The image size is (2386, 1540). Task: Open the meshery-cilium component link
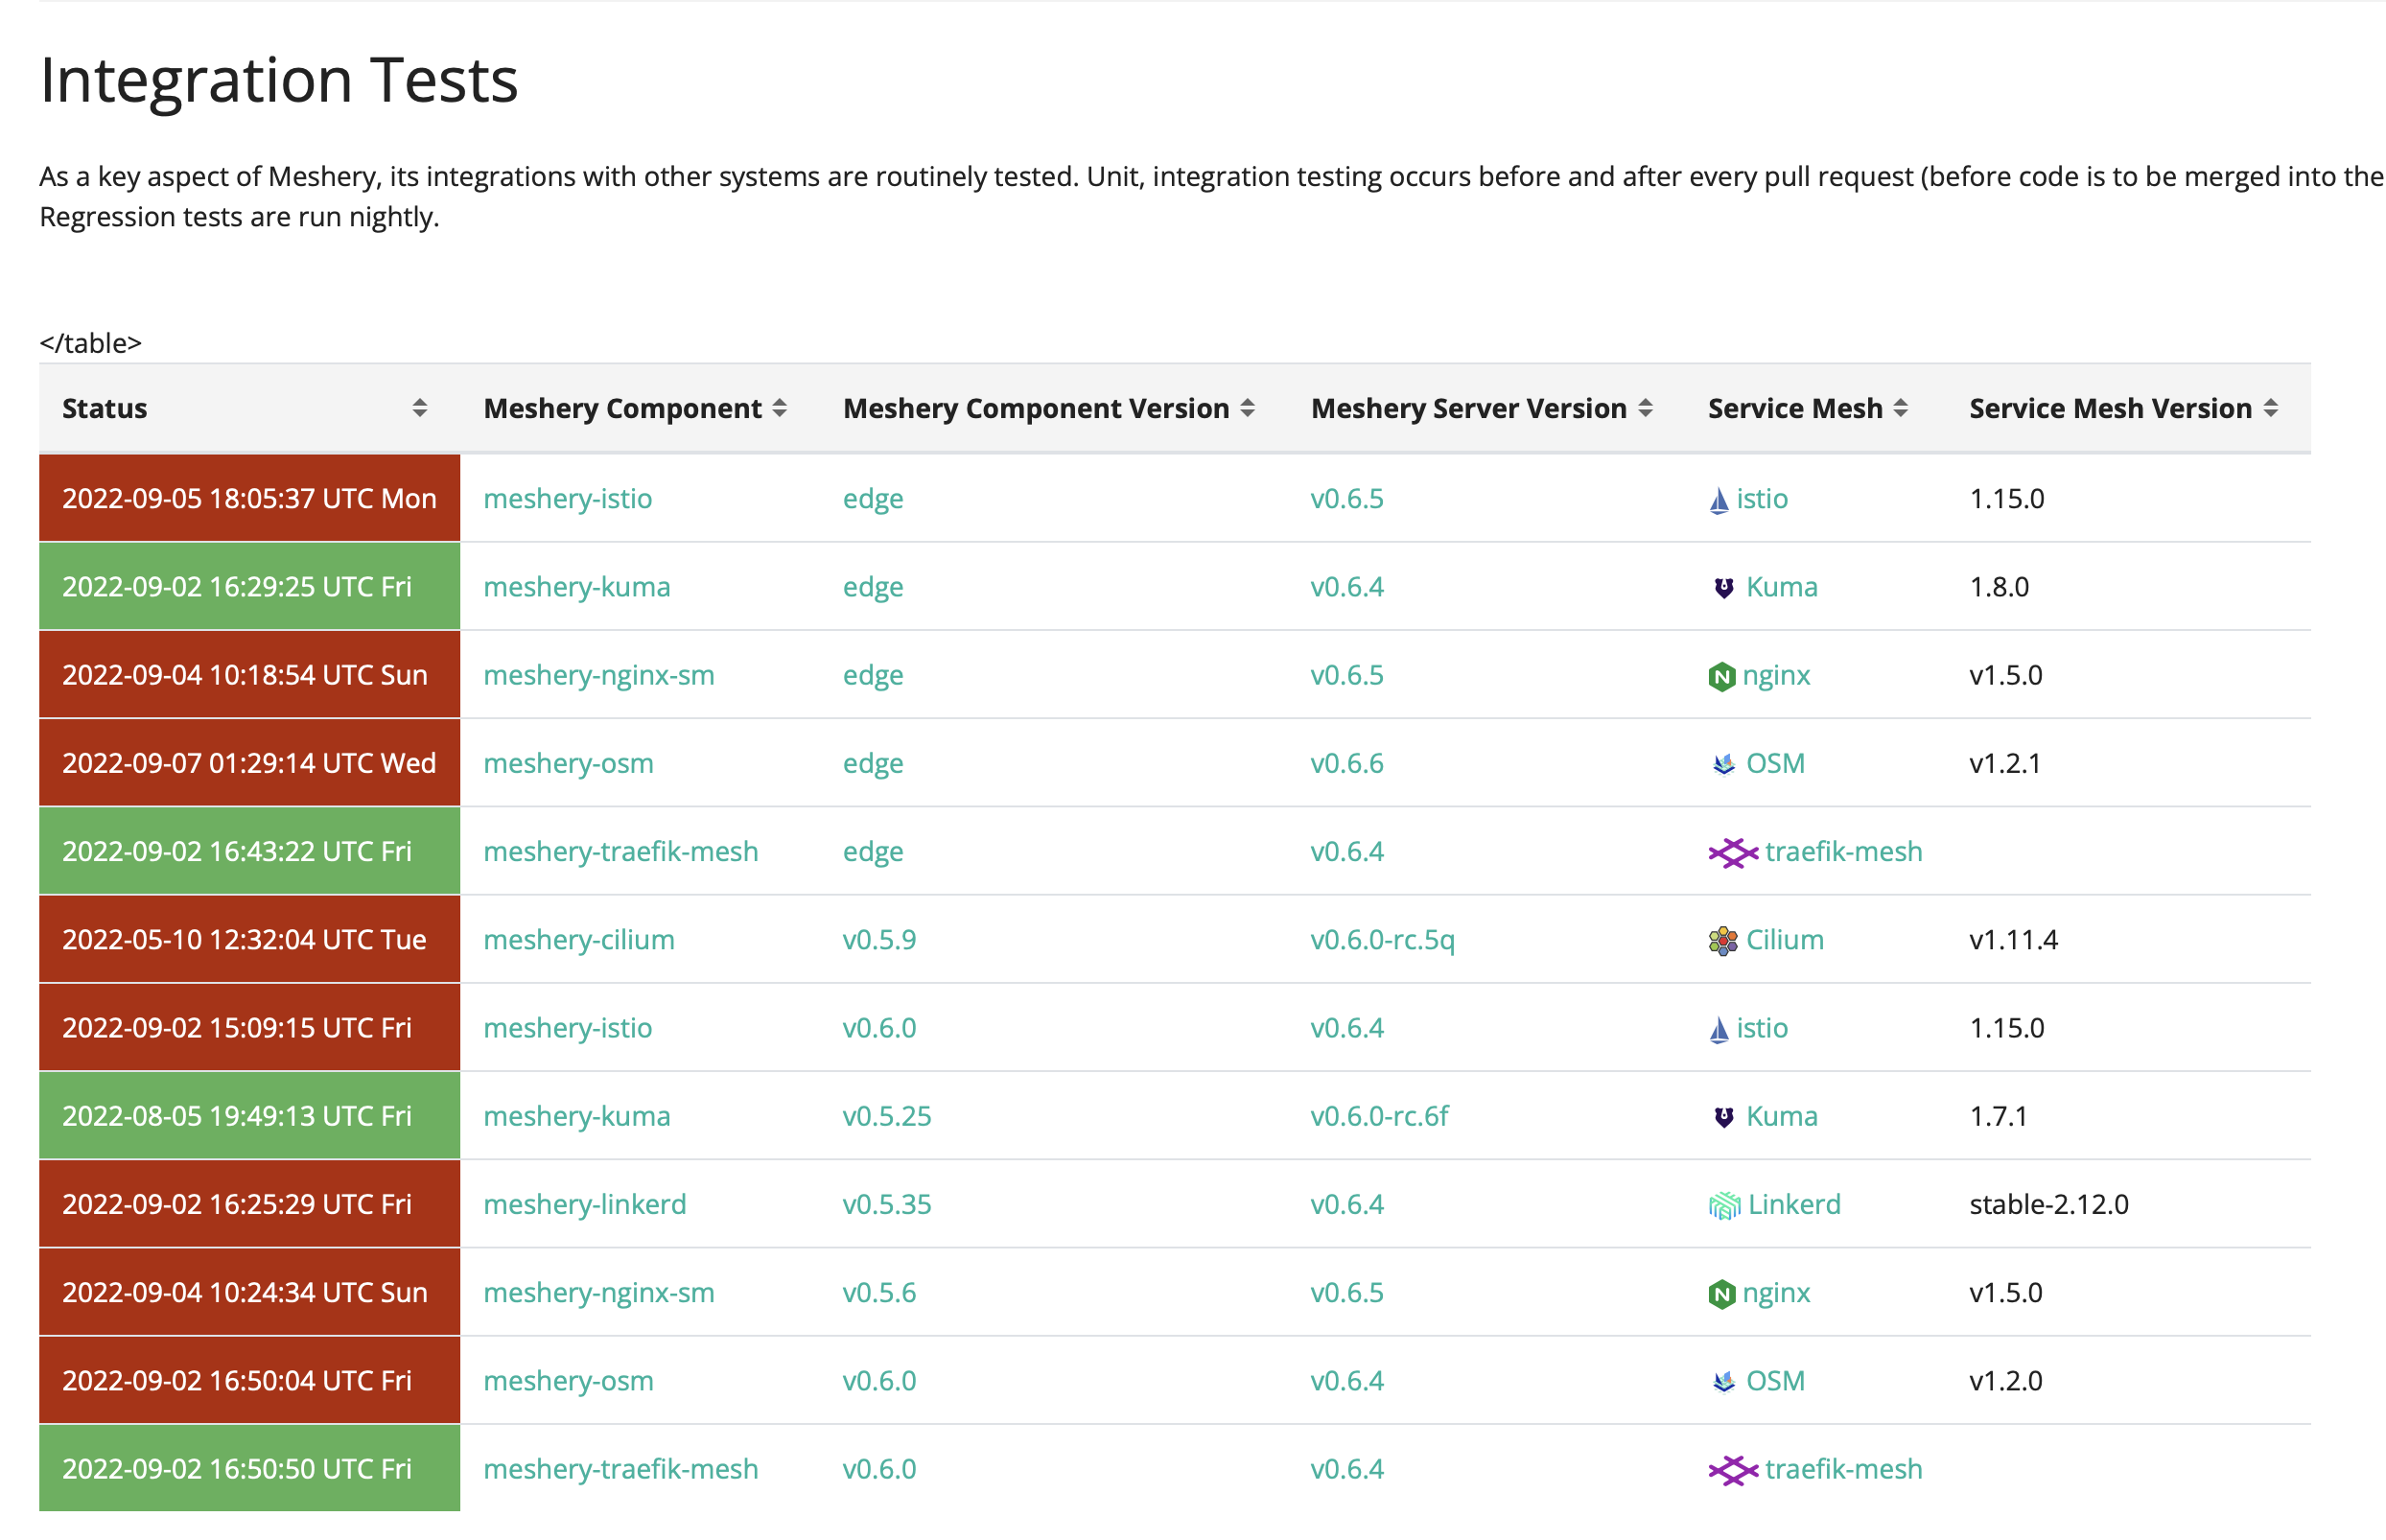[579, 940]
